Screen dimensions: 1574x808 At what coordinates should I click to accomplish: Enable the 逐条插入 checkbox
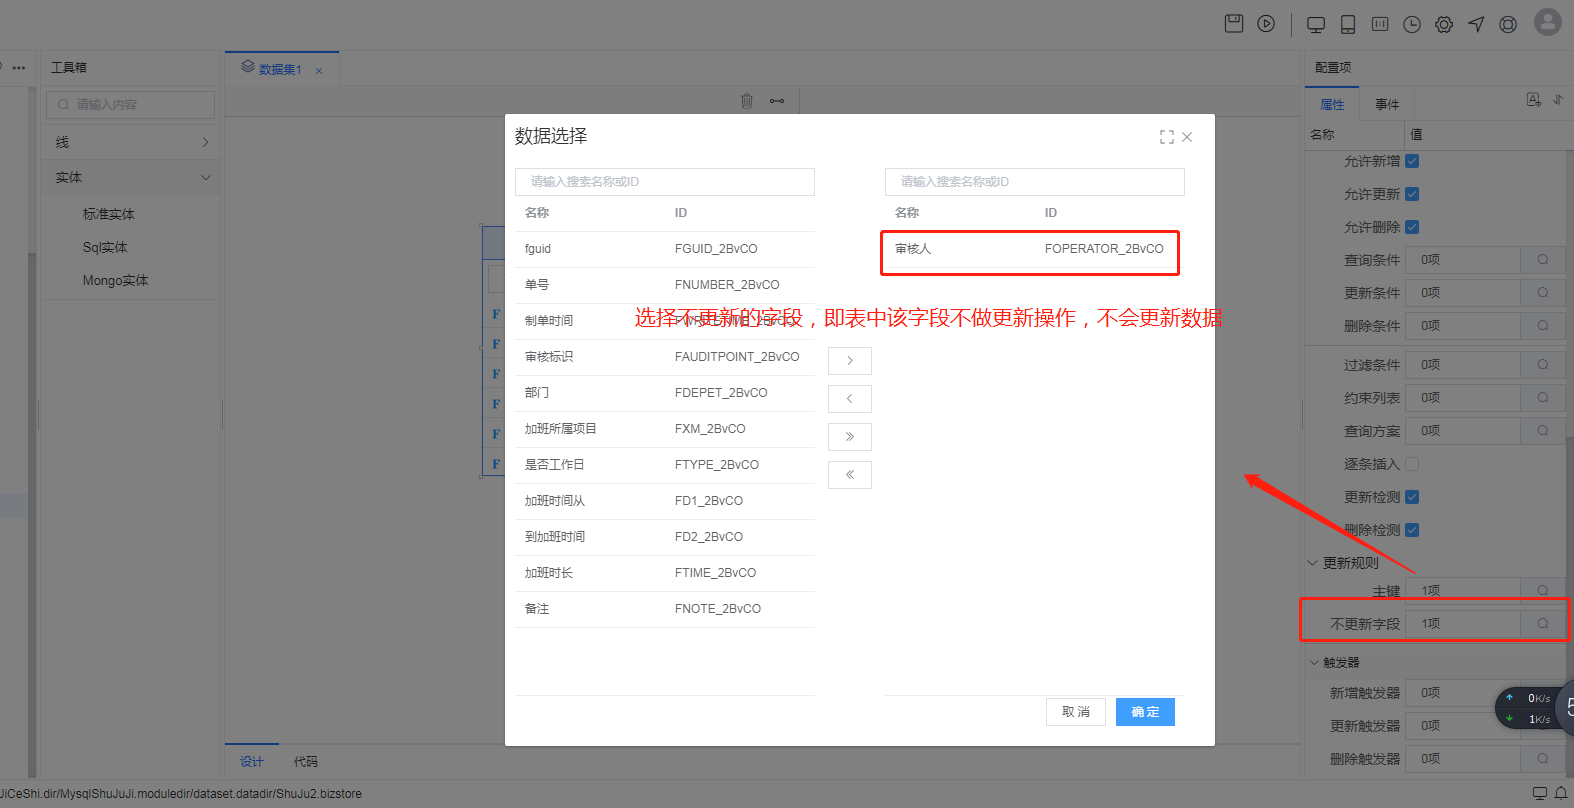click(x=1412, y=464)
